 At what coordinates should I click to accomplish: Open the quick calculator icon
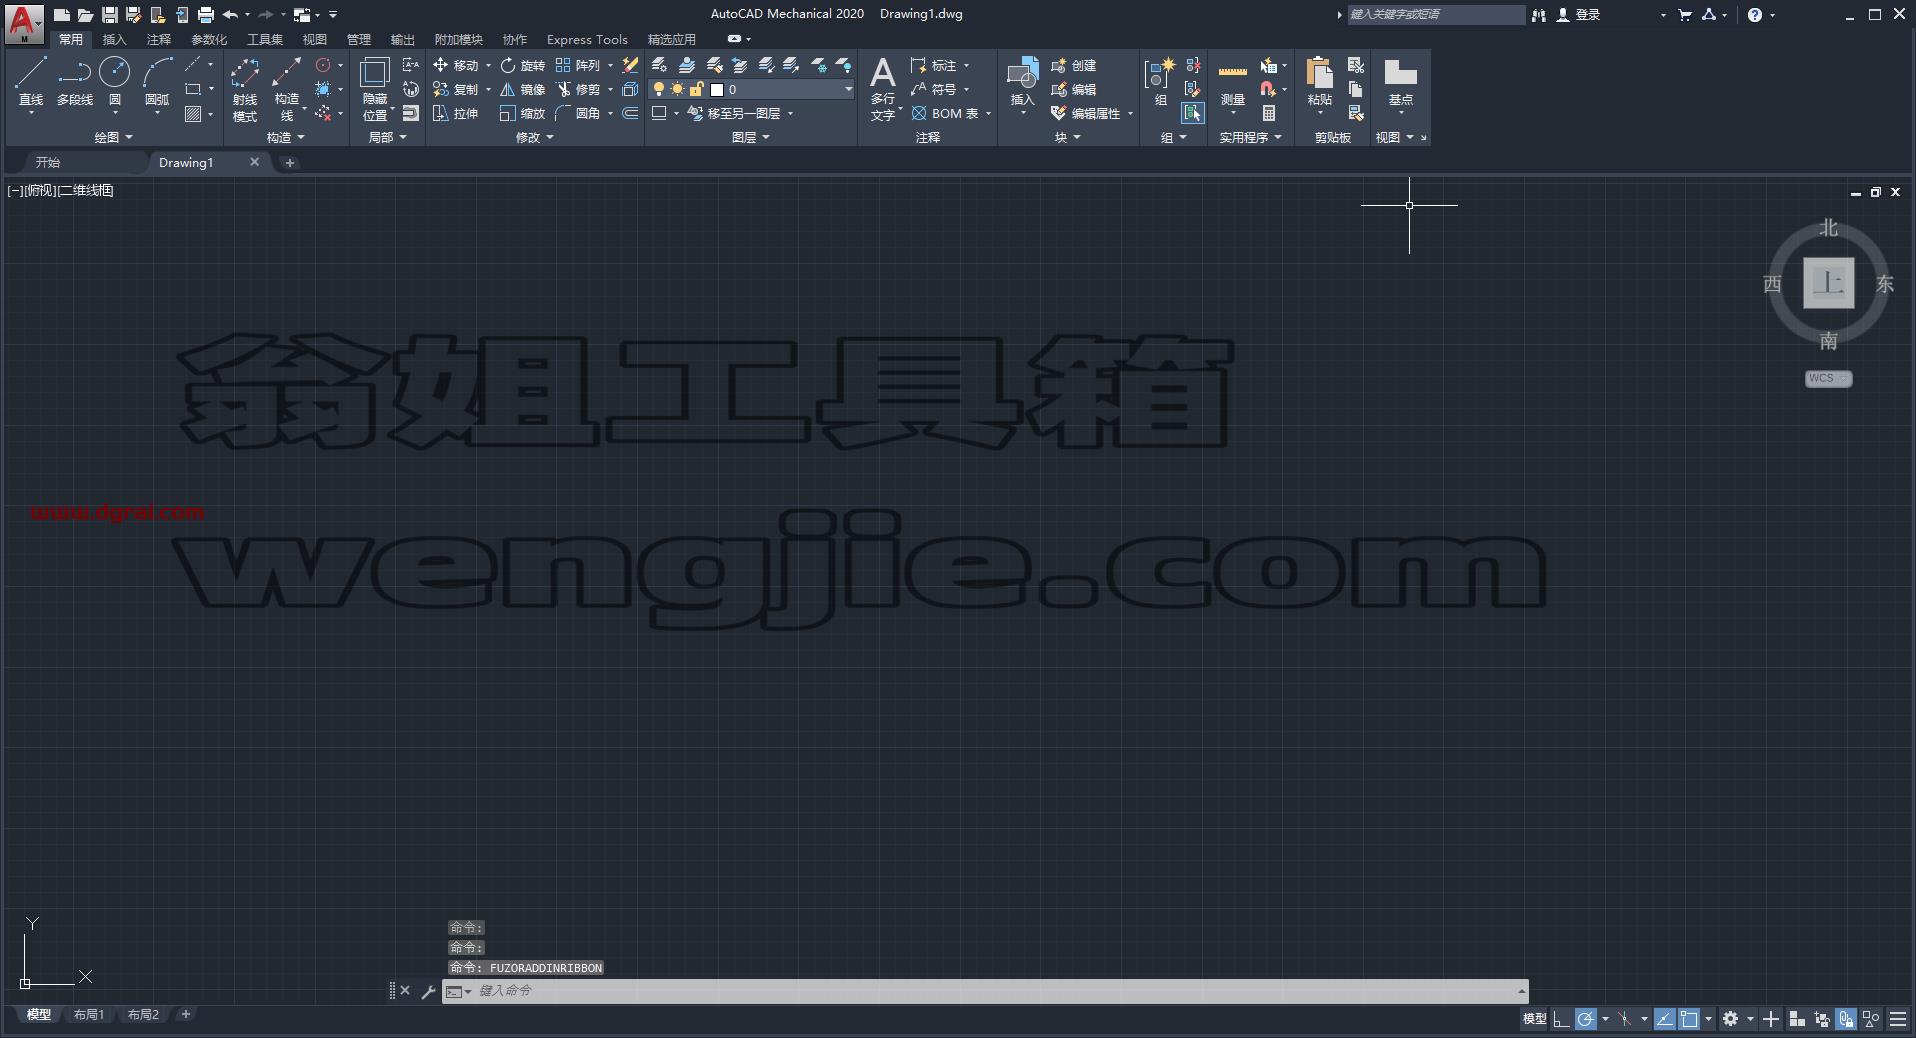(x=1269, y=113)
